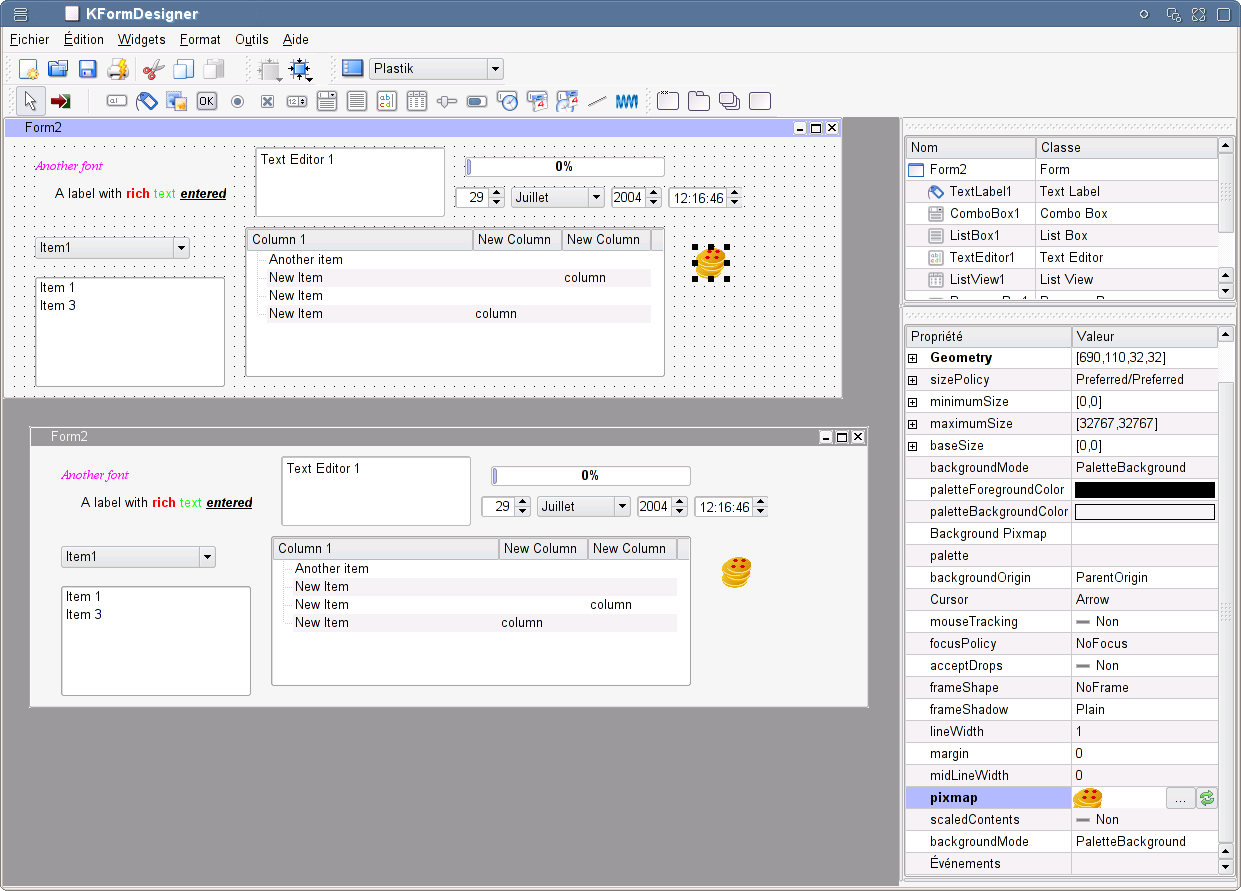Click inside 'Text Editor 1' box in preview form
Viewport: 1241px width, 891px height.
point(376,491)
